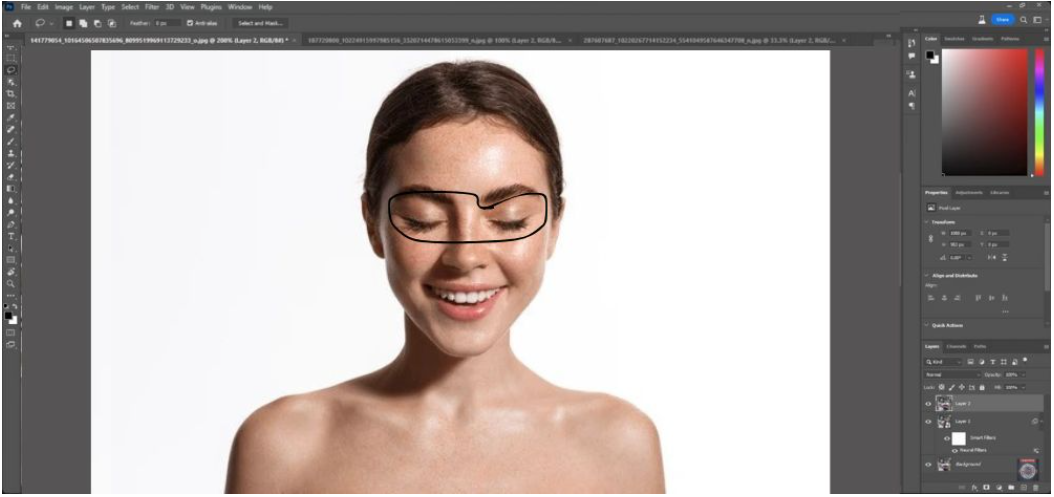The height and width of the screenshot is (497, 1054).
Task: Select the History Brush tool
Action: pos(11,165)
